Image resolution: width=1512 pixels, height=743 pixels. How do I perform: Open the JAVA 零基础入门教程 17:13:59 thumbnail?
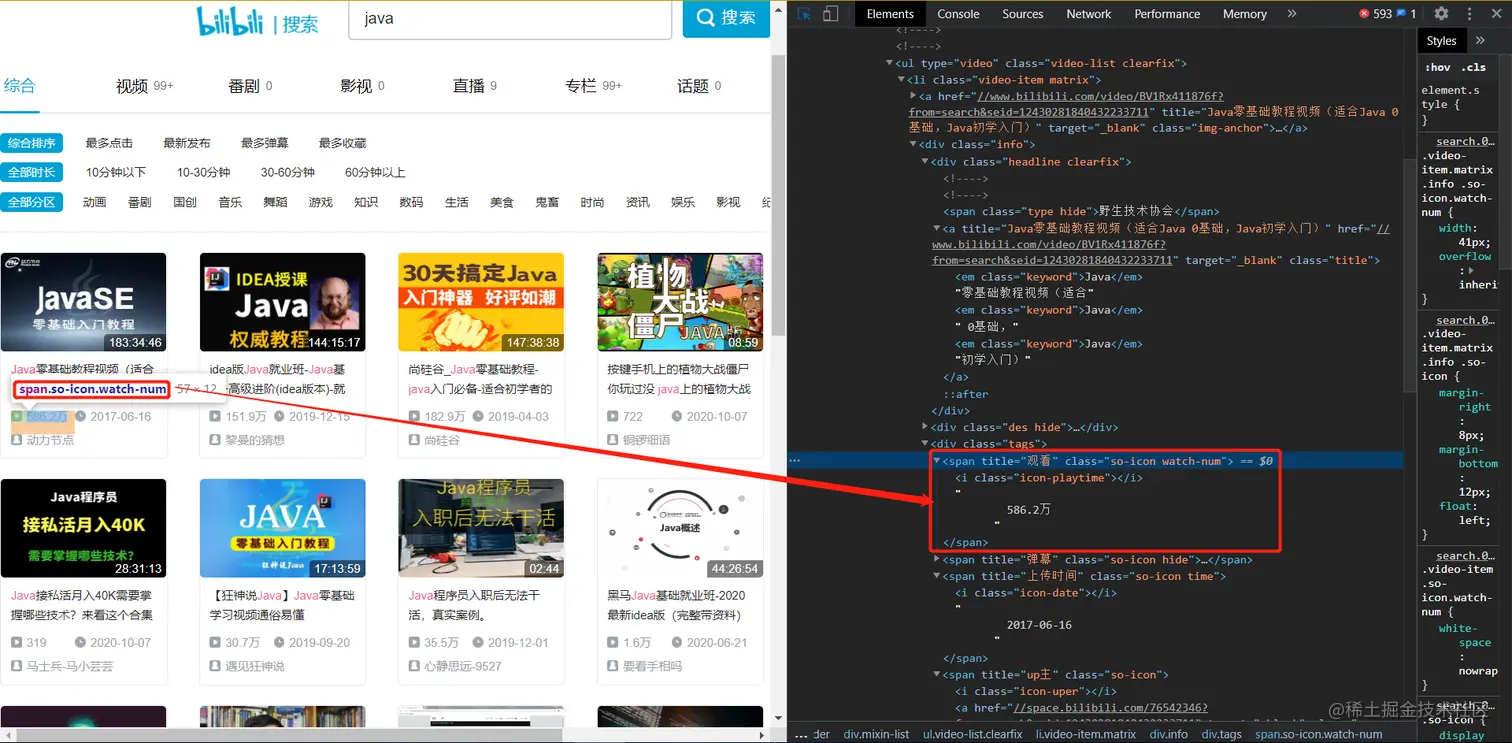pos(282,528)
